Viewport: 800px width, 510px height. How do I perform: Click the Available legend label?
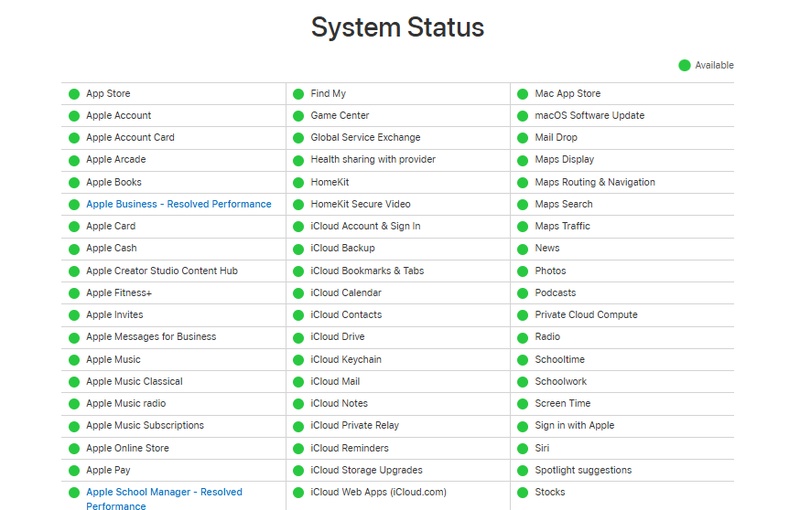point(714,65)
